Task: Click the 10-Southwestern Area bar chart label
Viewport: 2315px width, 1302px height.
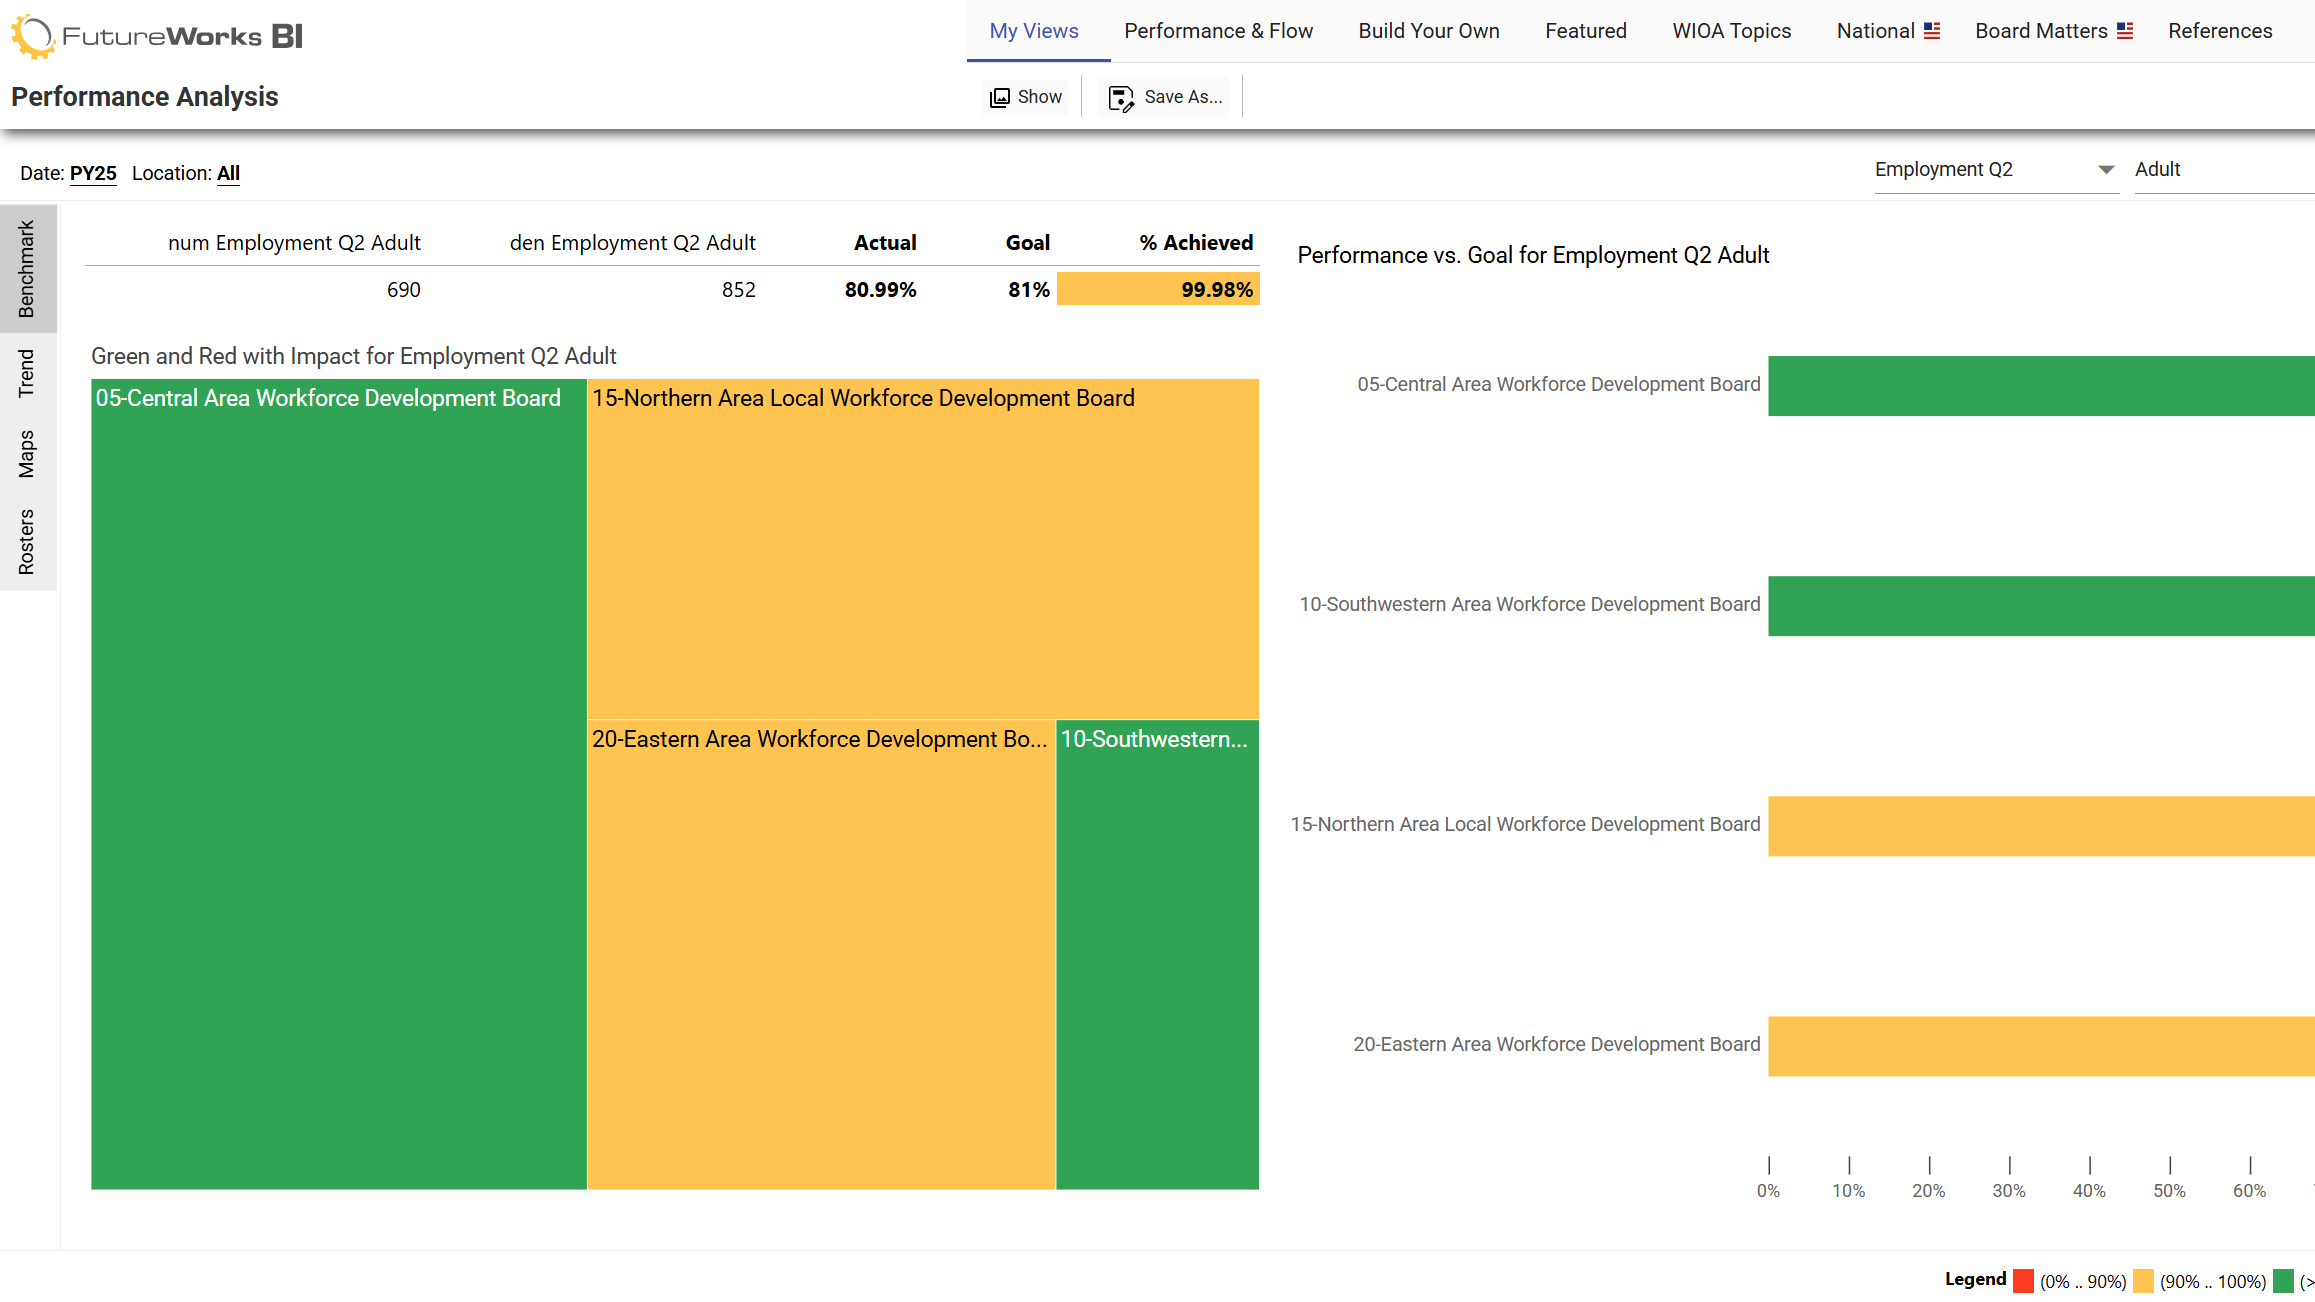Action: 1529,604
